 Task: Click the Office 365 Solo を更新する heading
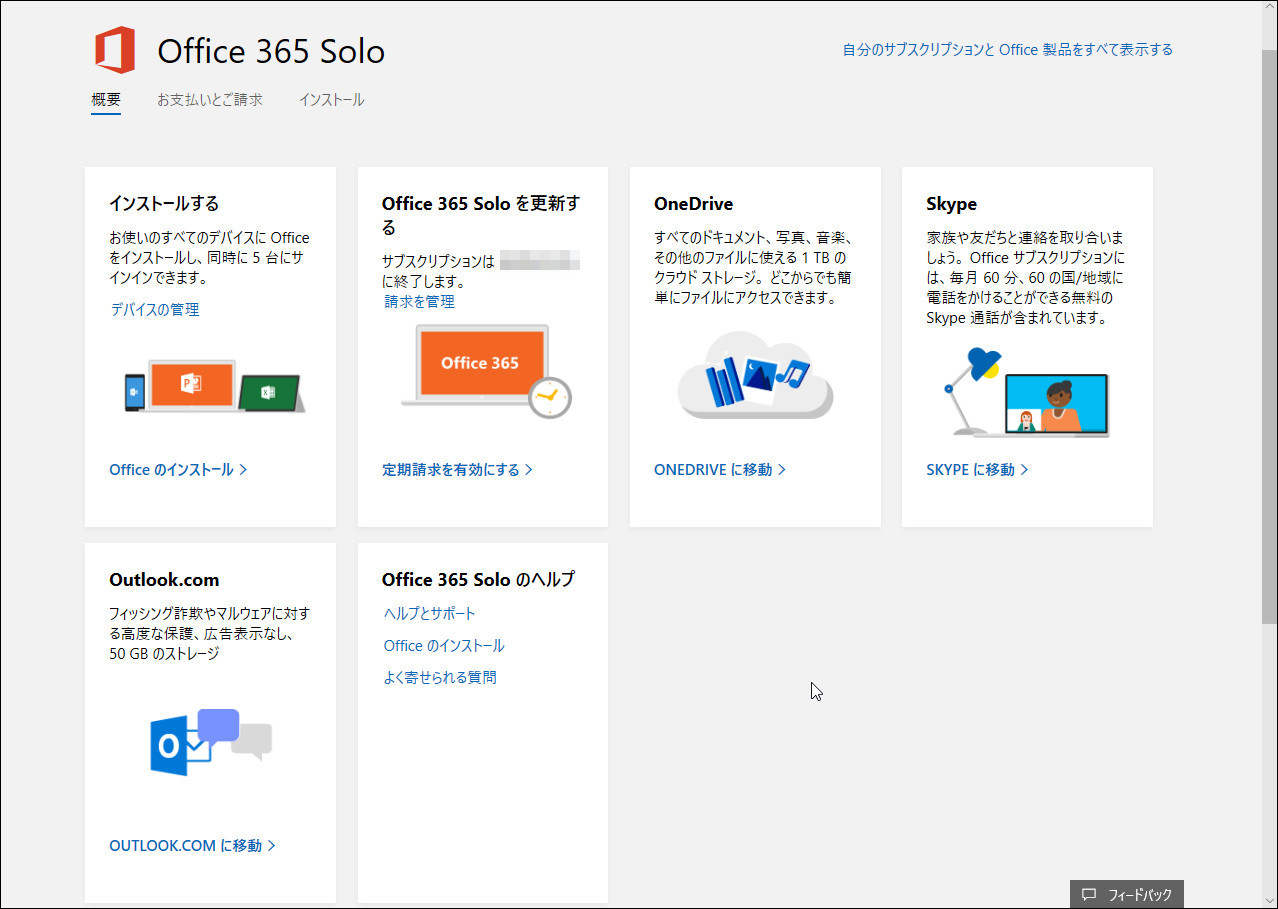click(x=481, y=215)
